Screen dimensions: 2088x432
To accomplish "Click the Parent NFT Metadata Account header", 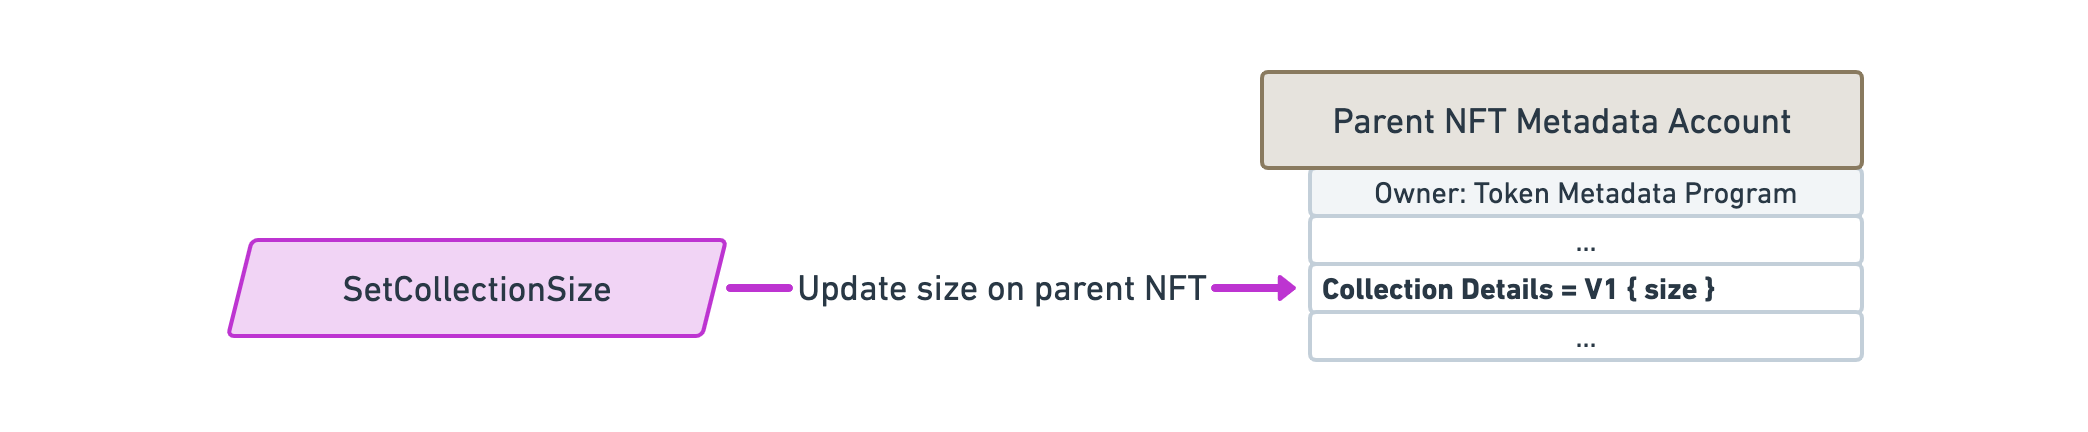I will [1562, 120].
